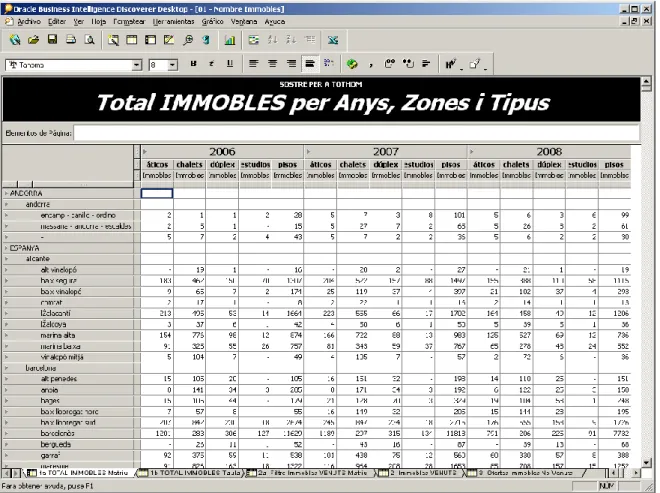Screen dimensions: 660x493
Task: Drill the 2008 column arrow
Action: click(x=471, y=152)
